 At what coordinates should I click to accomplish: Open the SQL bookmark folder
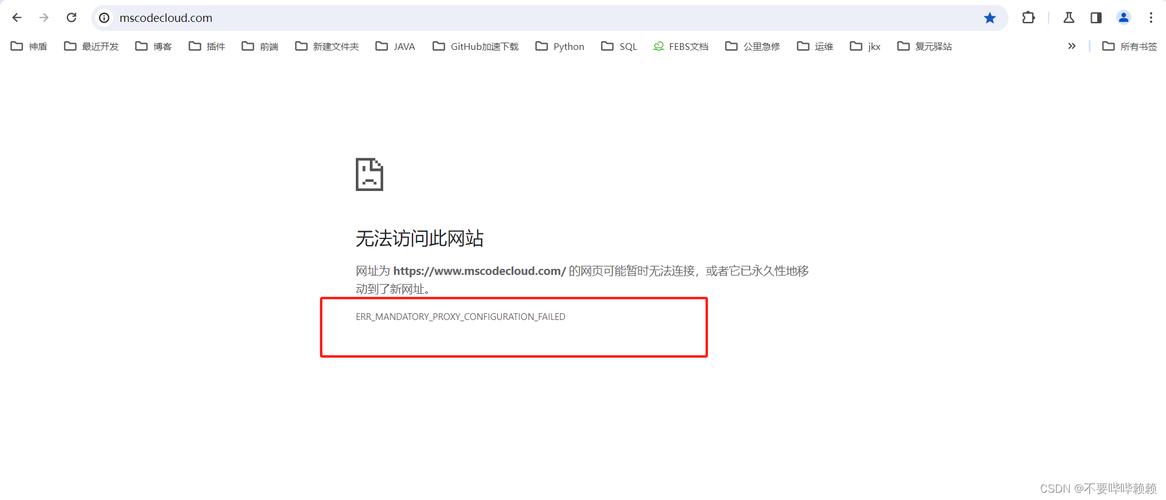[x=619, y=46]
